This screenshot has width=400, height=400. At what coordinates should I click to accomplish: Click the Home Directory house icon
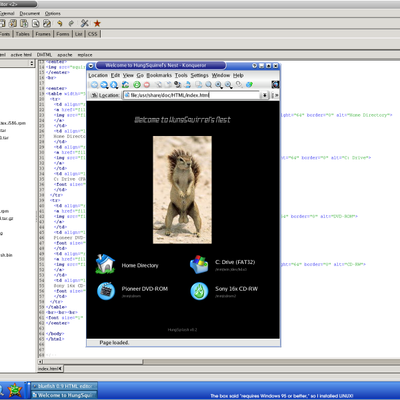tap(105, 264)
